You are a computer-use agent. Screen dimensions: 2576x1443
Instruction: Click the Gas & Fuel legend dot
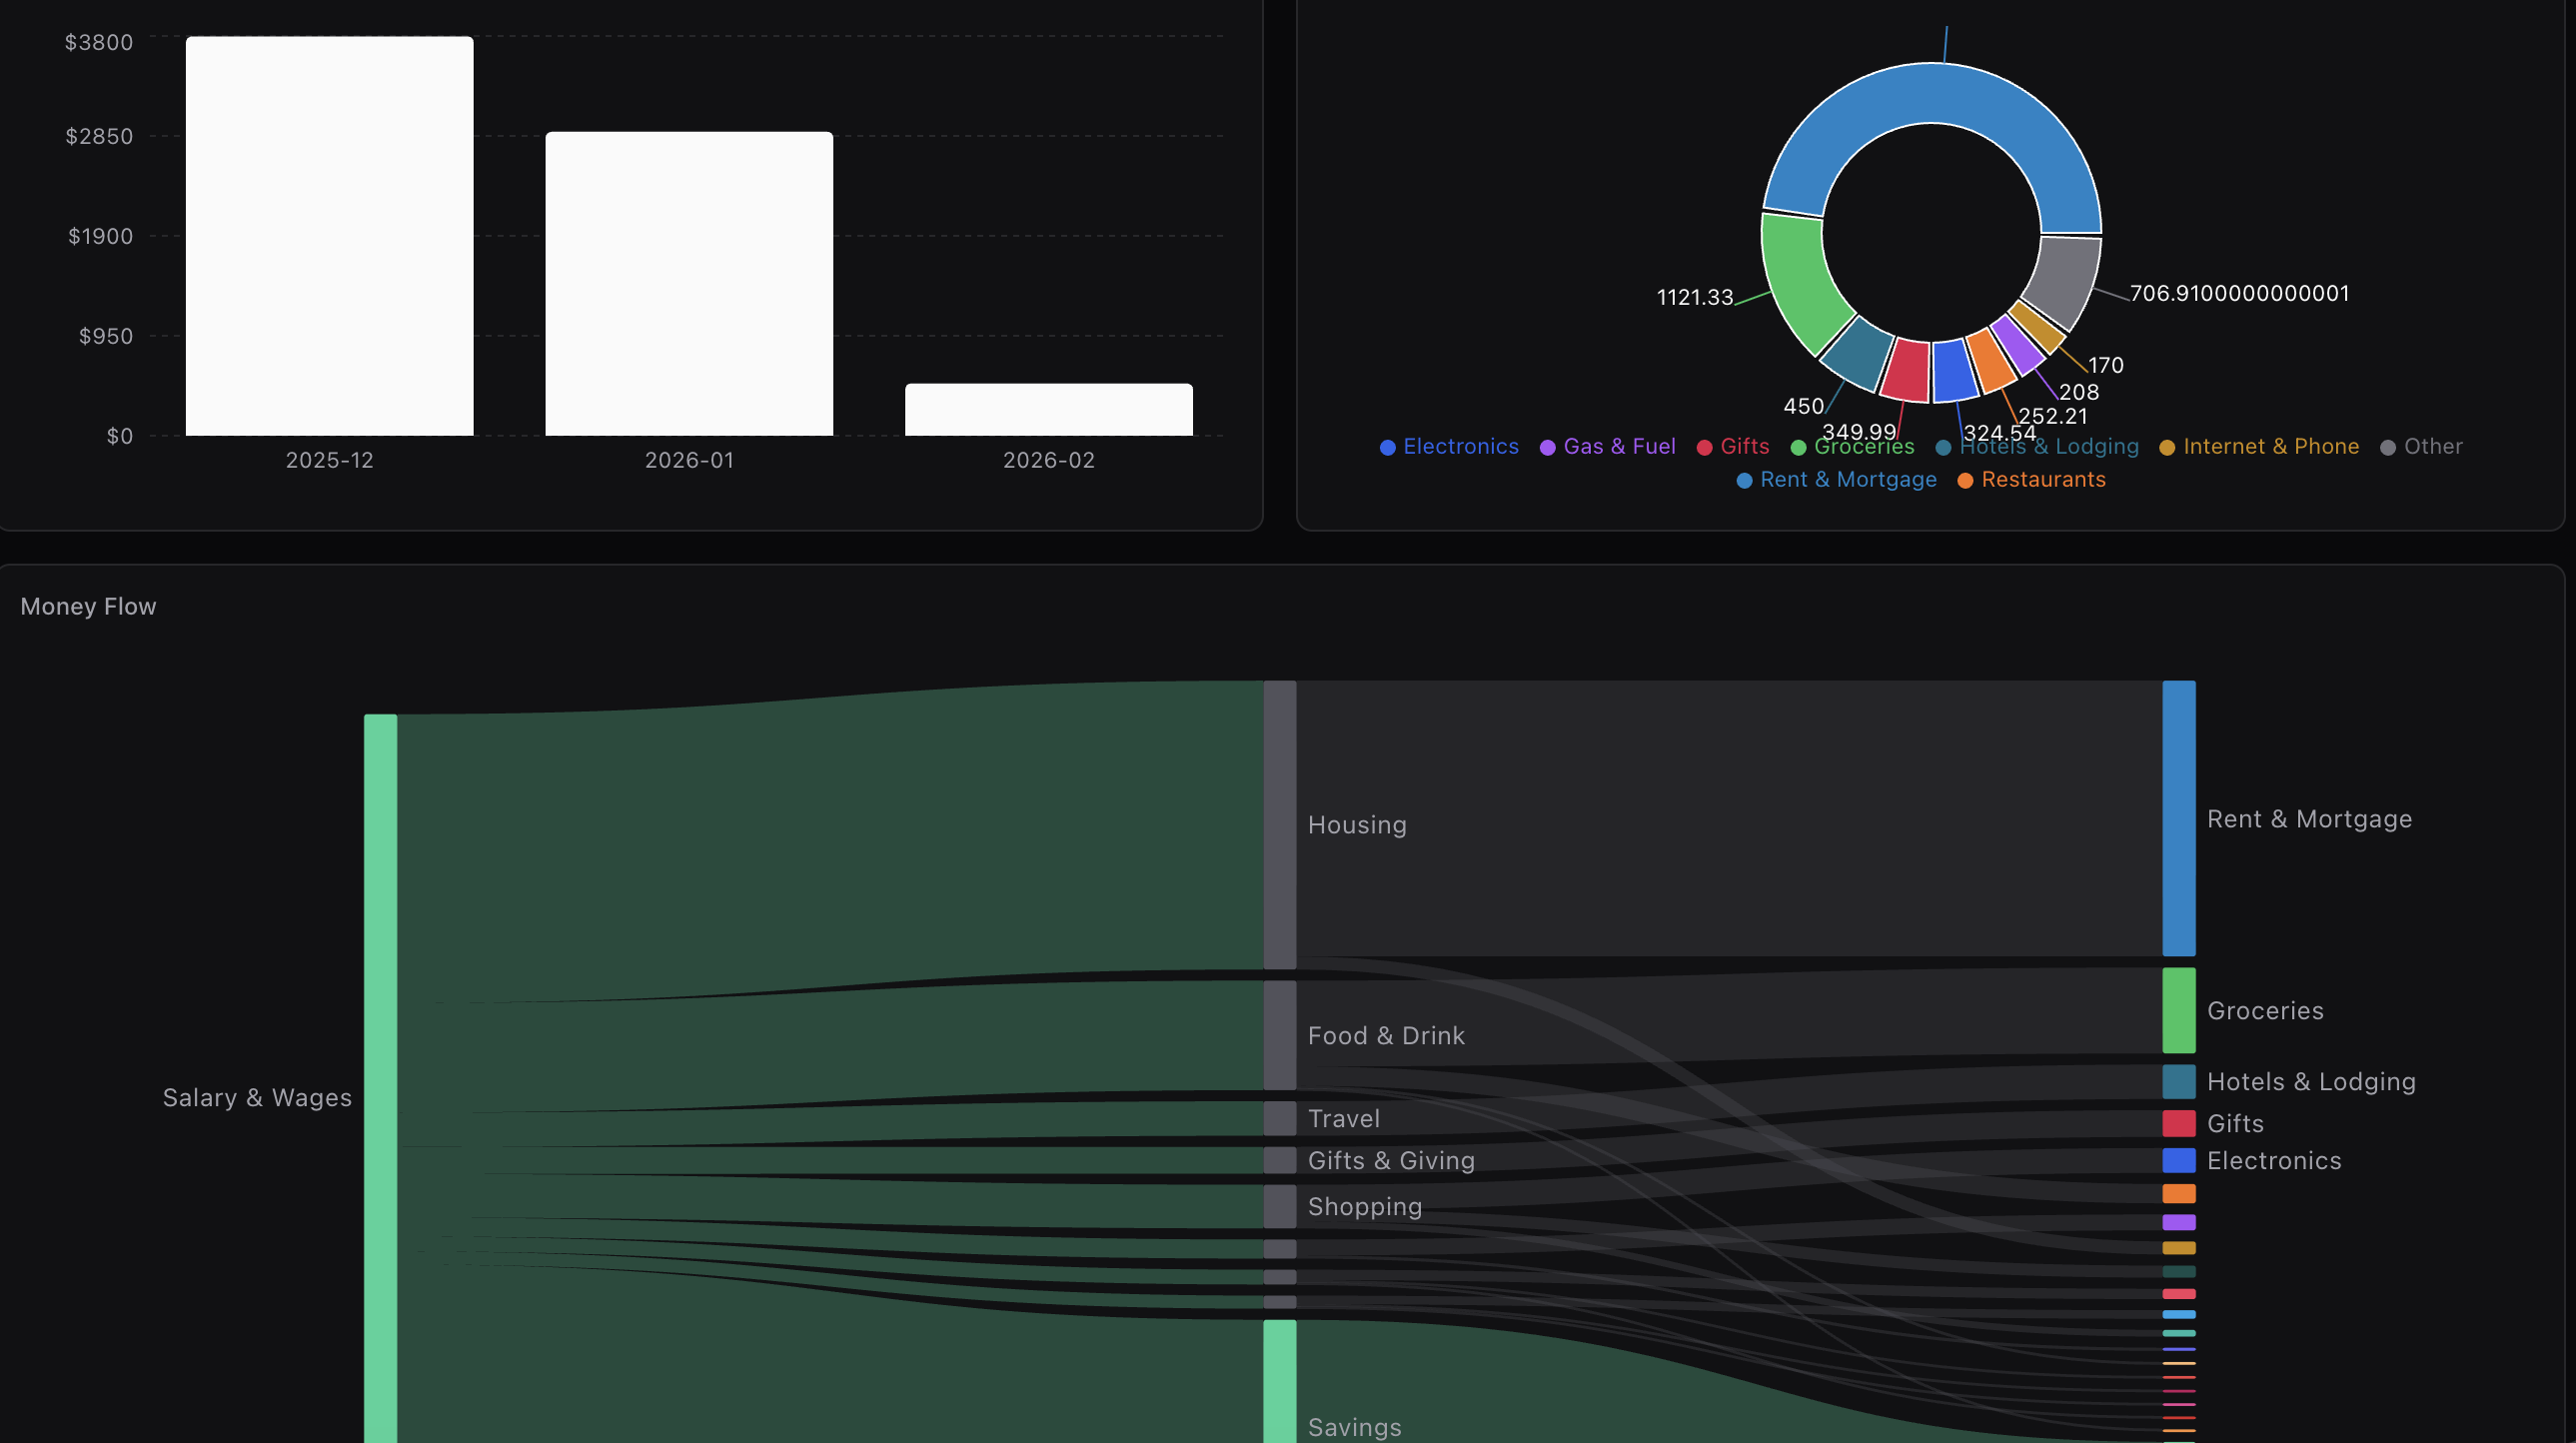1546,447
